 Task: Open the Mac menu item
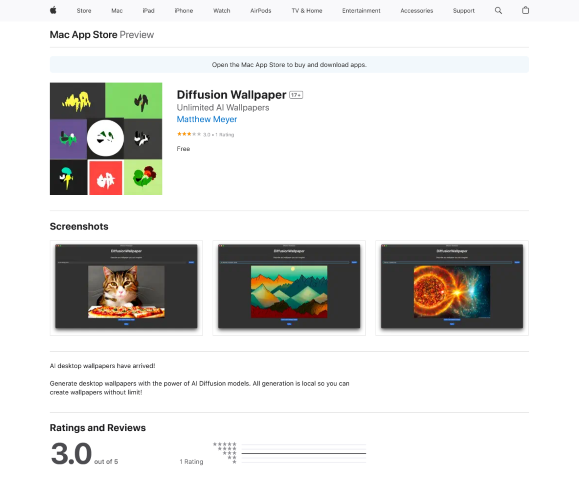tap(117, 11)
